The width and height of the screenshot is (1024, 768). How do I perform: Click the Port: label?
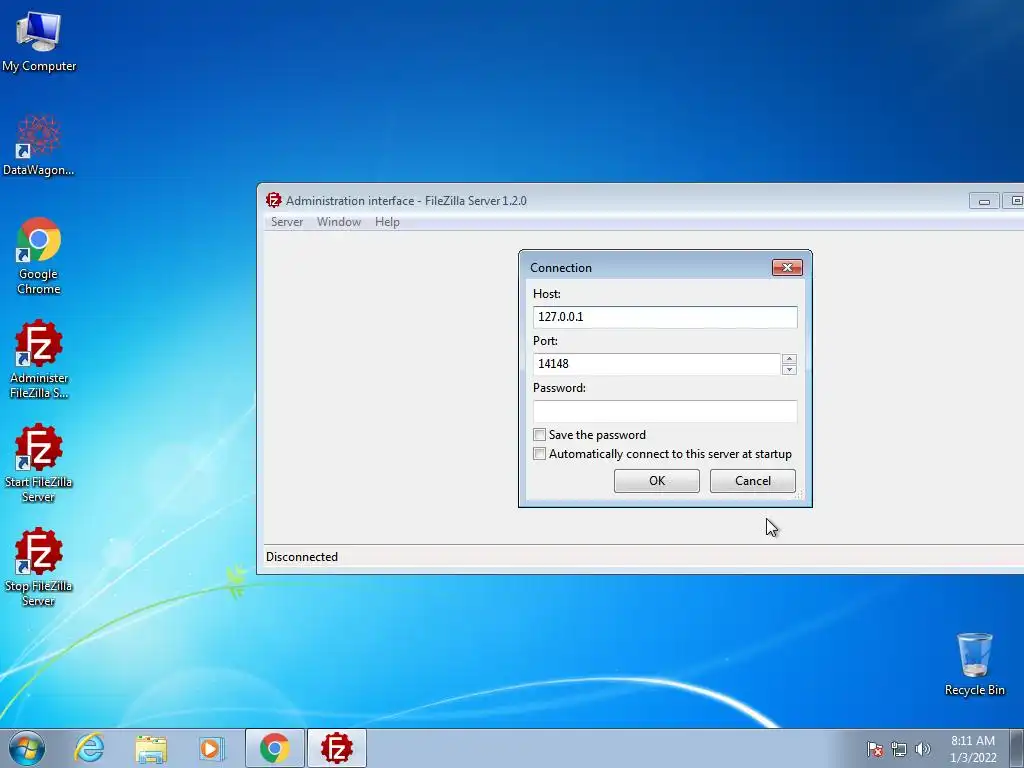click(x=545, y=341)
